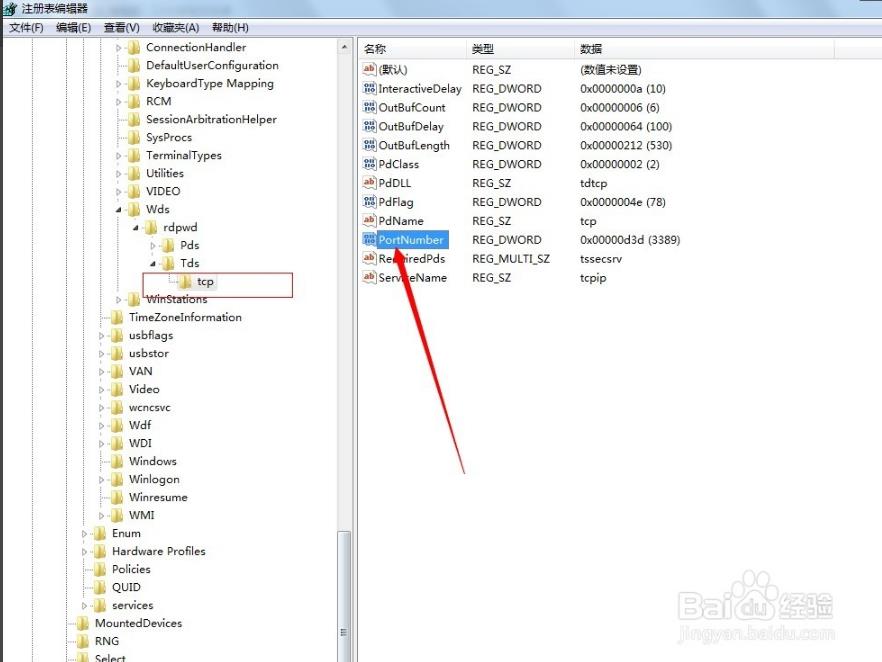This screenshot has height=662, width=882.
Task: Click the PdDLL string value icon
Action: pos(369,183)
